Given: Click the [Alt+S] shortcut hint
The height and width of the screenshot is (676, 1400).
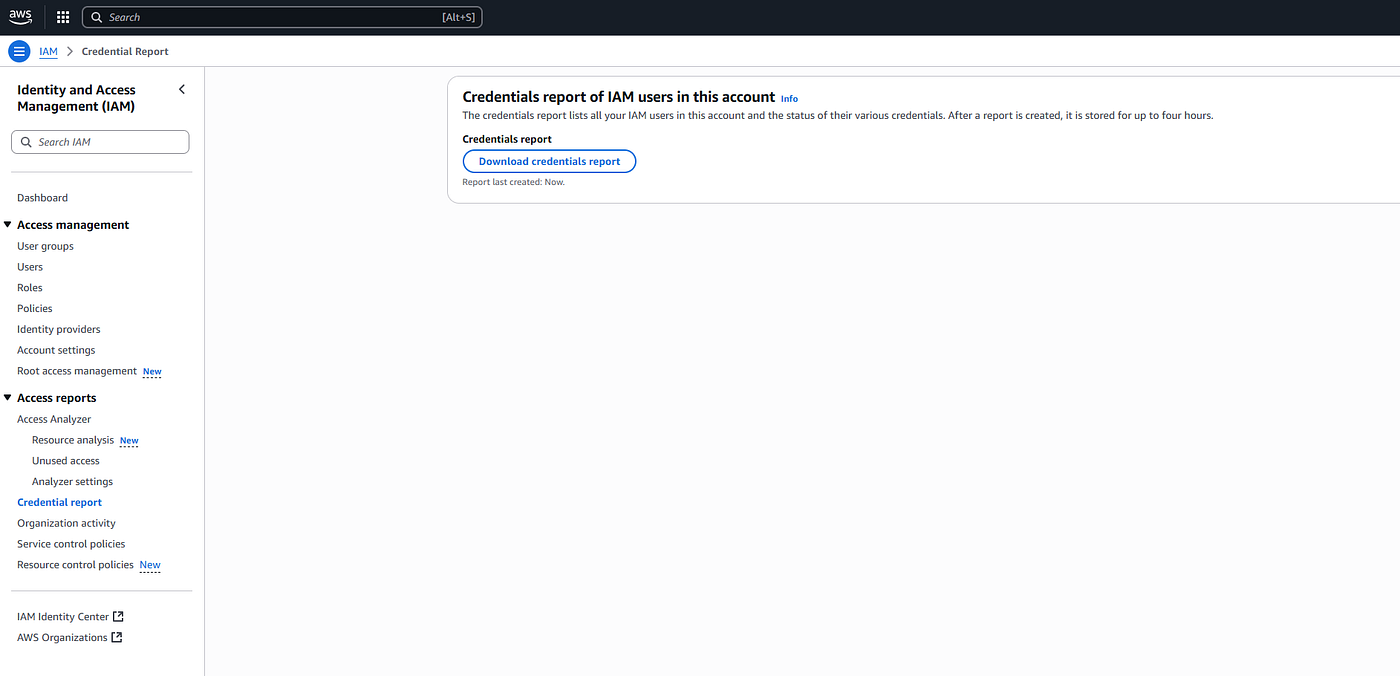Looking at the screenshot, I should 459,17.
